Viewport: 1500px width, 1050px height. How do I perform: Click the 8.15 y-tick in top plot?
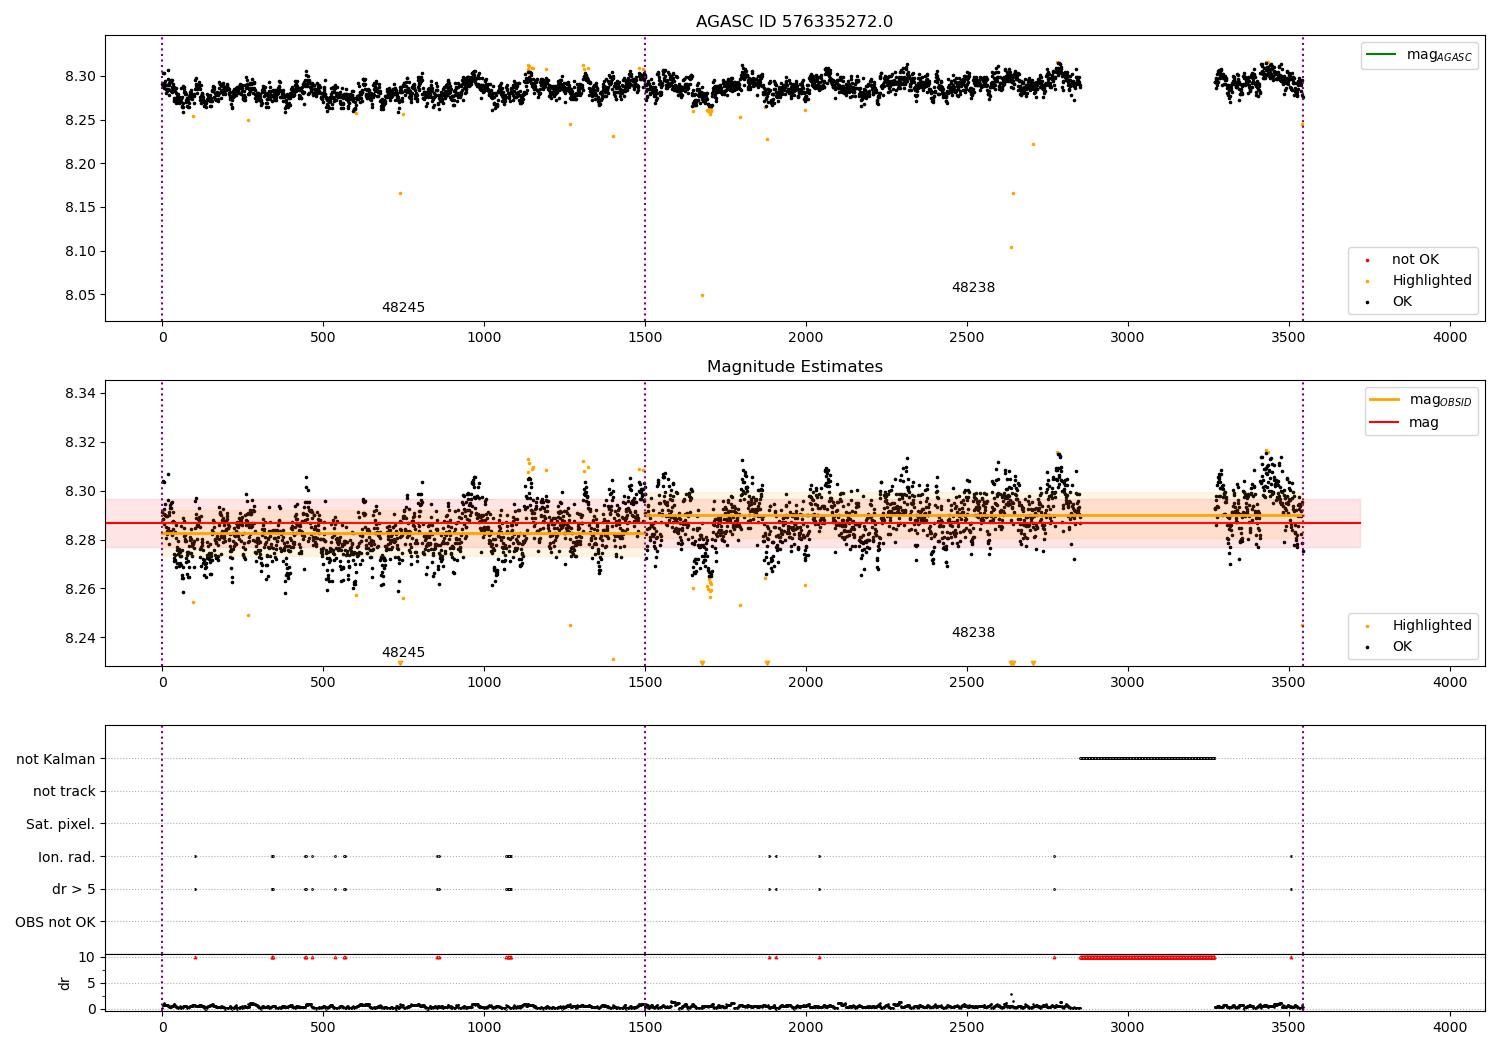point(80,208)
